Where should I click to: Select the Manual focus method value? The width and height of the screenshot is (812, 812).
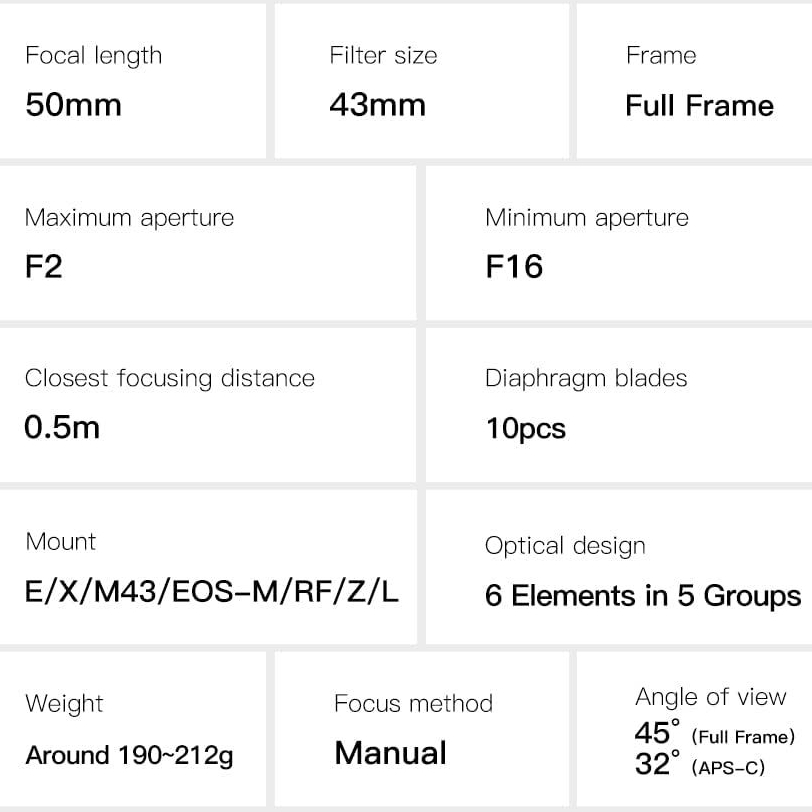click(390, 752)
